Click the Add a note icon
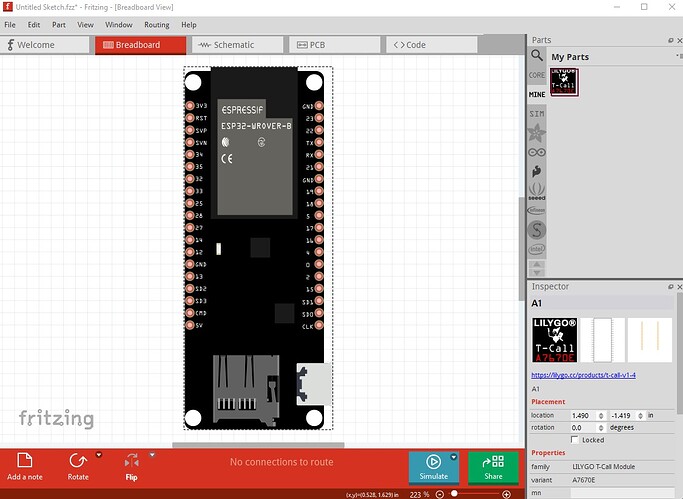The image size is (683, 499). tap(25, 462)
